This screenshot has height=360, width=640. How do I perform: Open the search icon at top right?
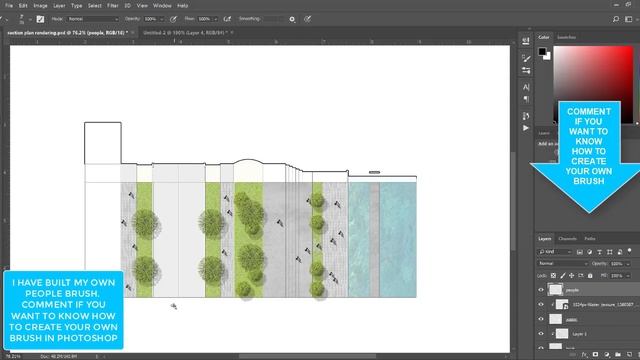(x=616, y=19)
